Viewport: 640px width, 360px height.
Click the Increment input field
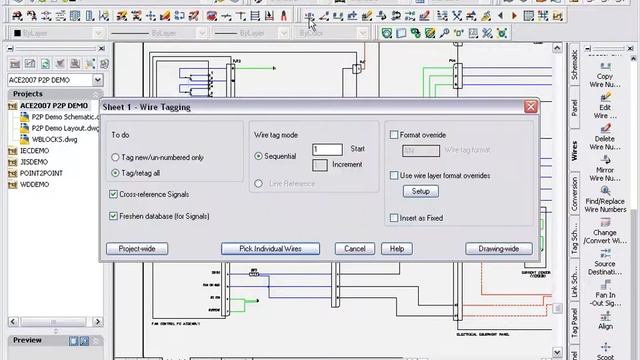[320, 165]
